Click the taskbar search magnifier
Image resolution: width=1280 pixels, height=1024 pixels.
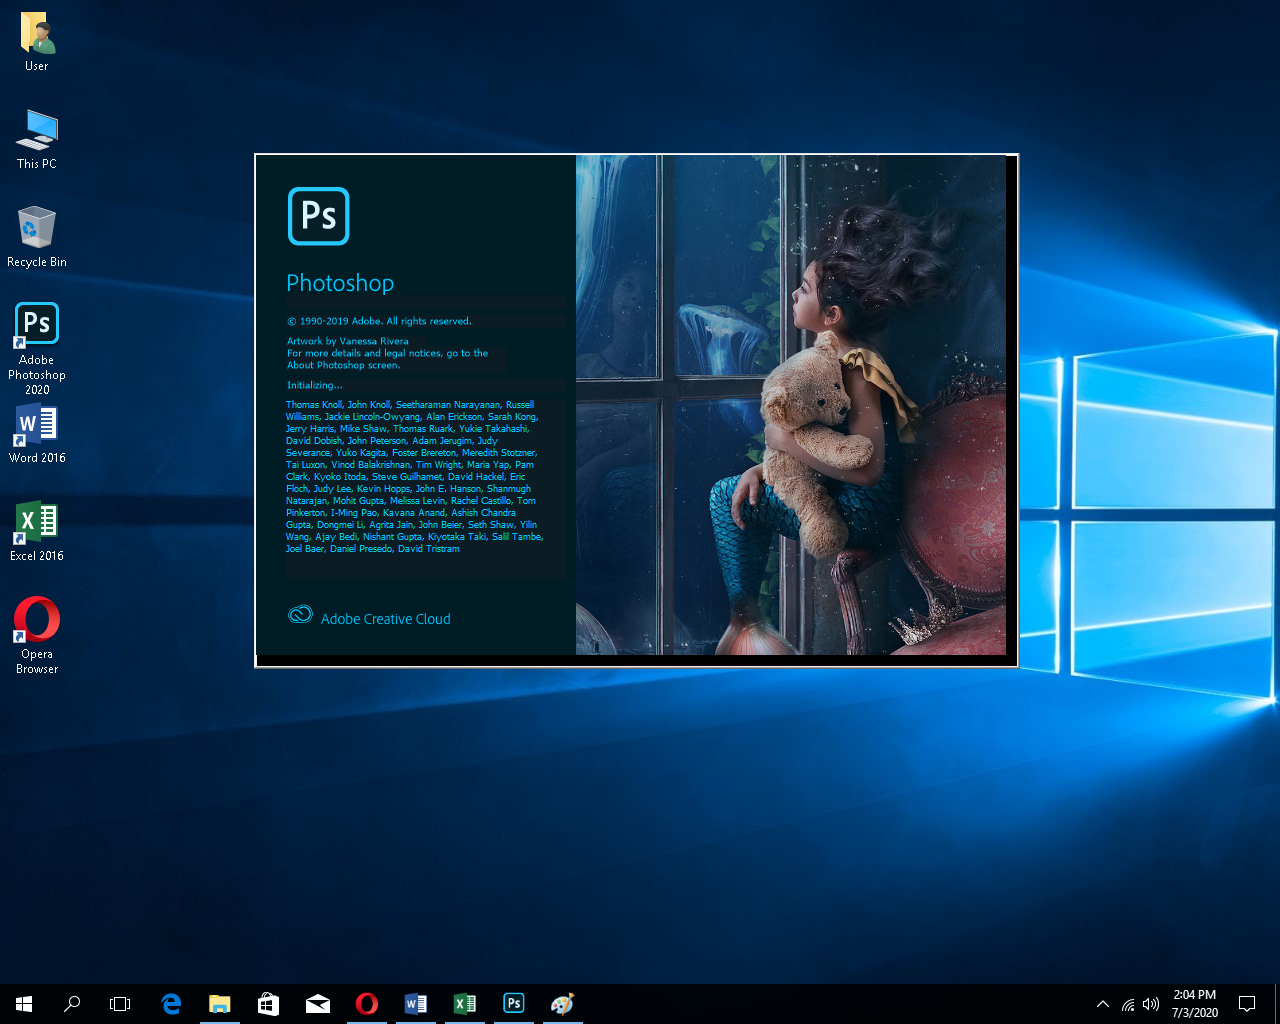[x=72, y=1003]
